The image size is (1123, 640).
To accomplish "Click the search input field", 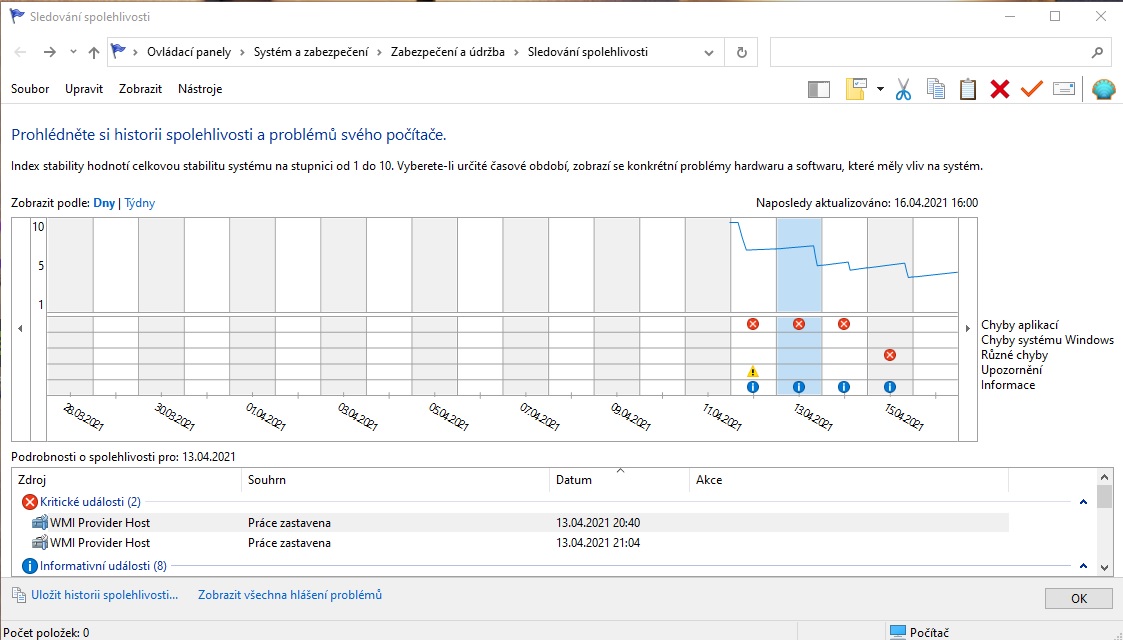I will (x=928, y=52).
